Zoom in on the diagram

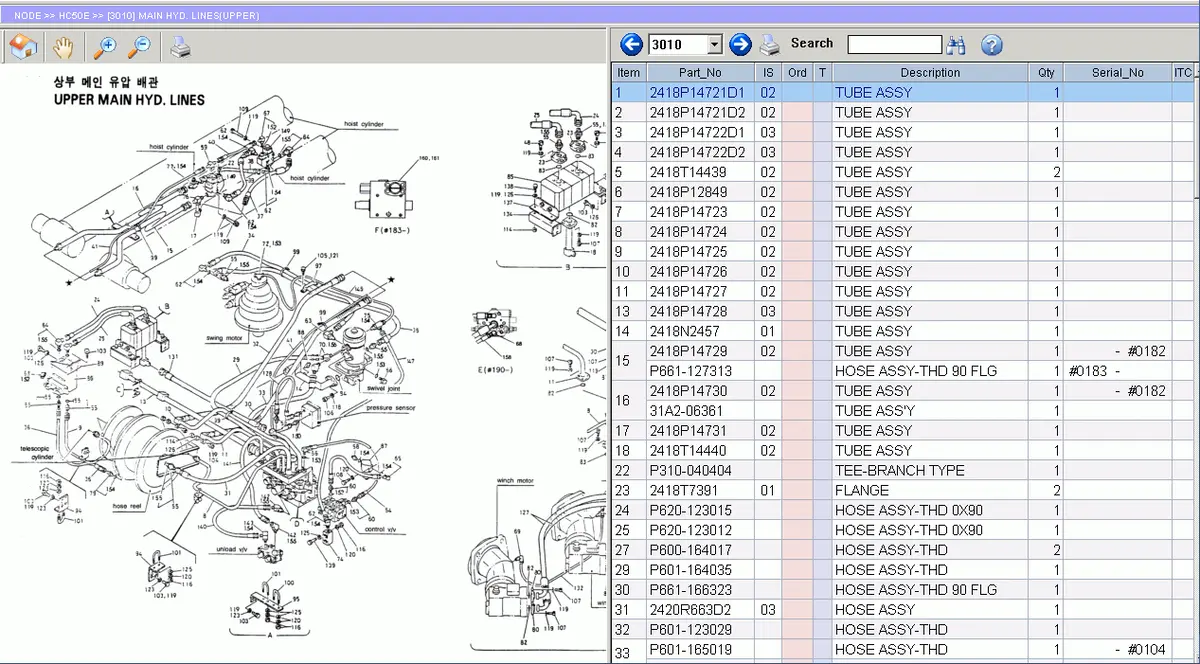point(104,46)
